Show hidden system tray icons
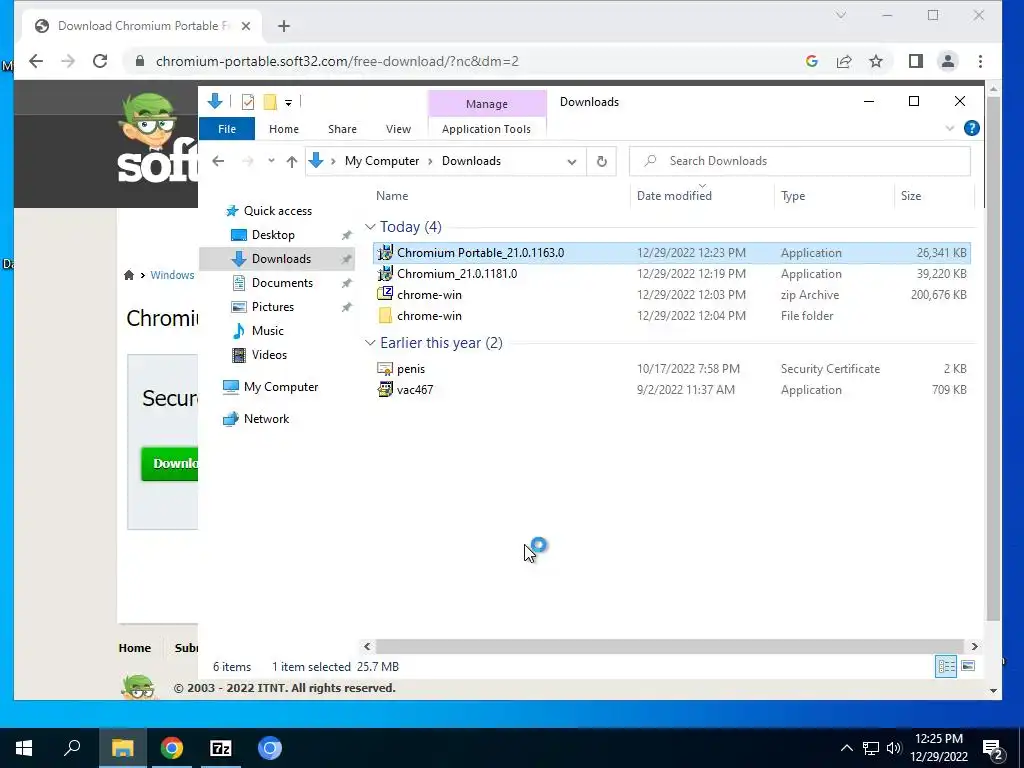Image resolution: width=1024 pixels, height=768 pixels. (846, 748)
